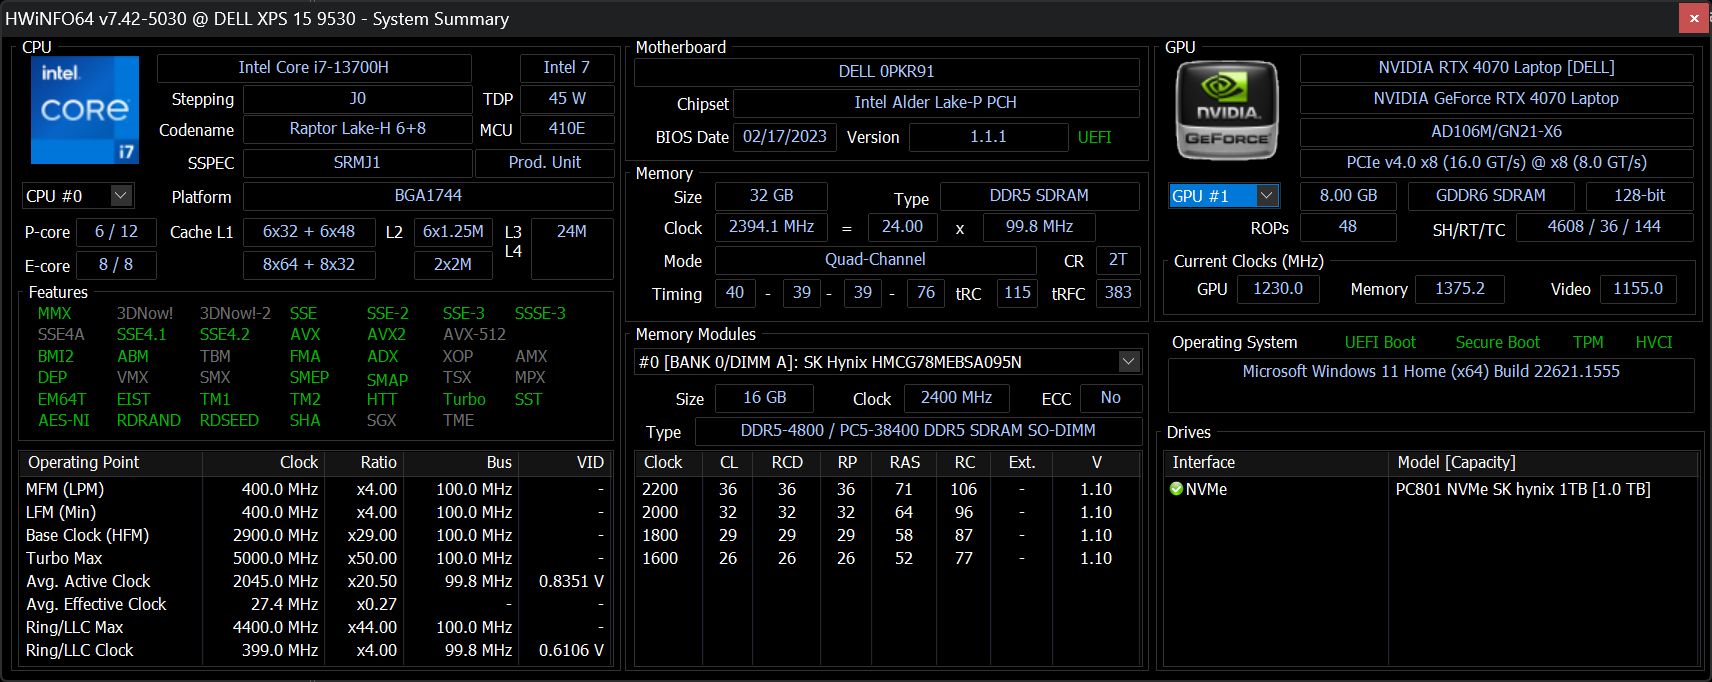Click the GPU memory size 8.00 GB

(1348, 196)
